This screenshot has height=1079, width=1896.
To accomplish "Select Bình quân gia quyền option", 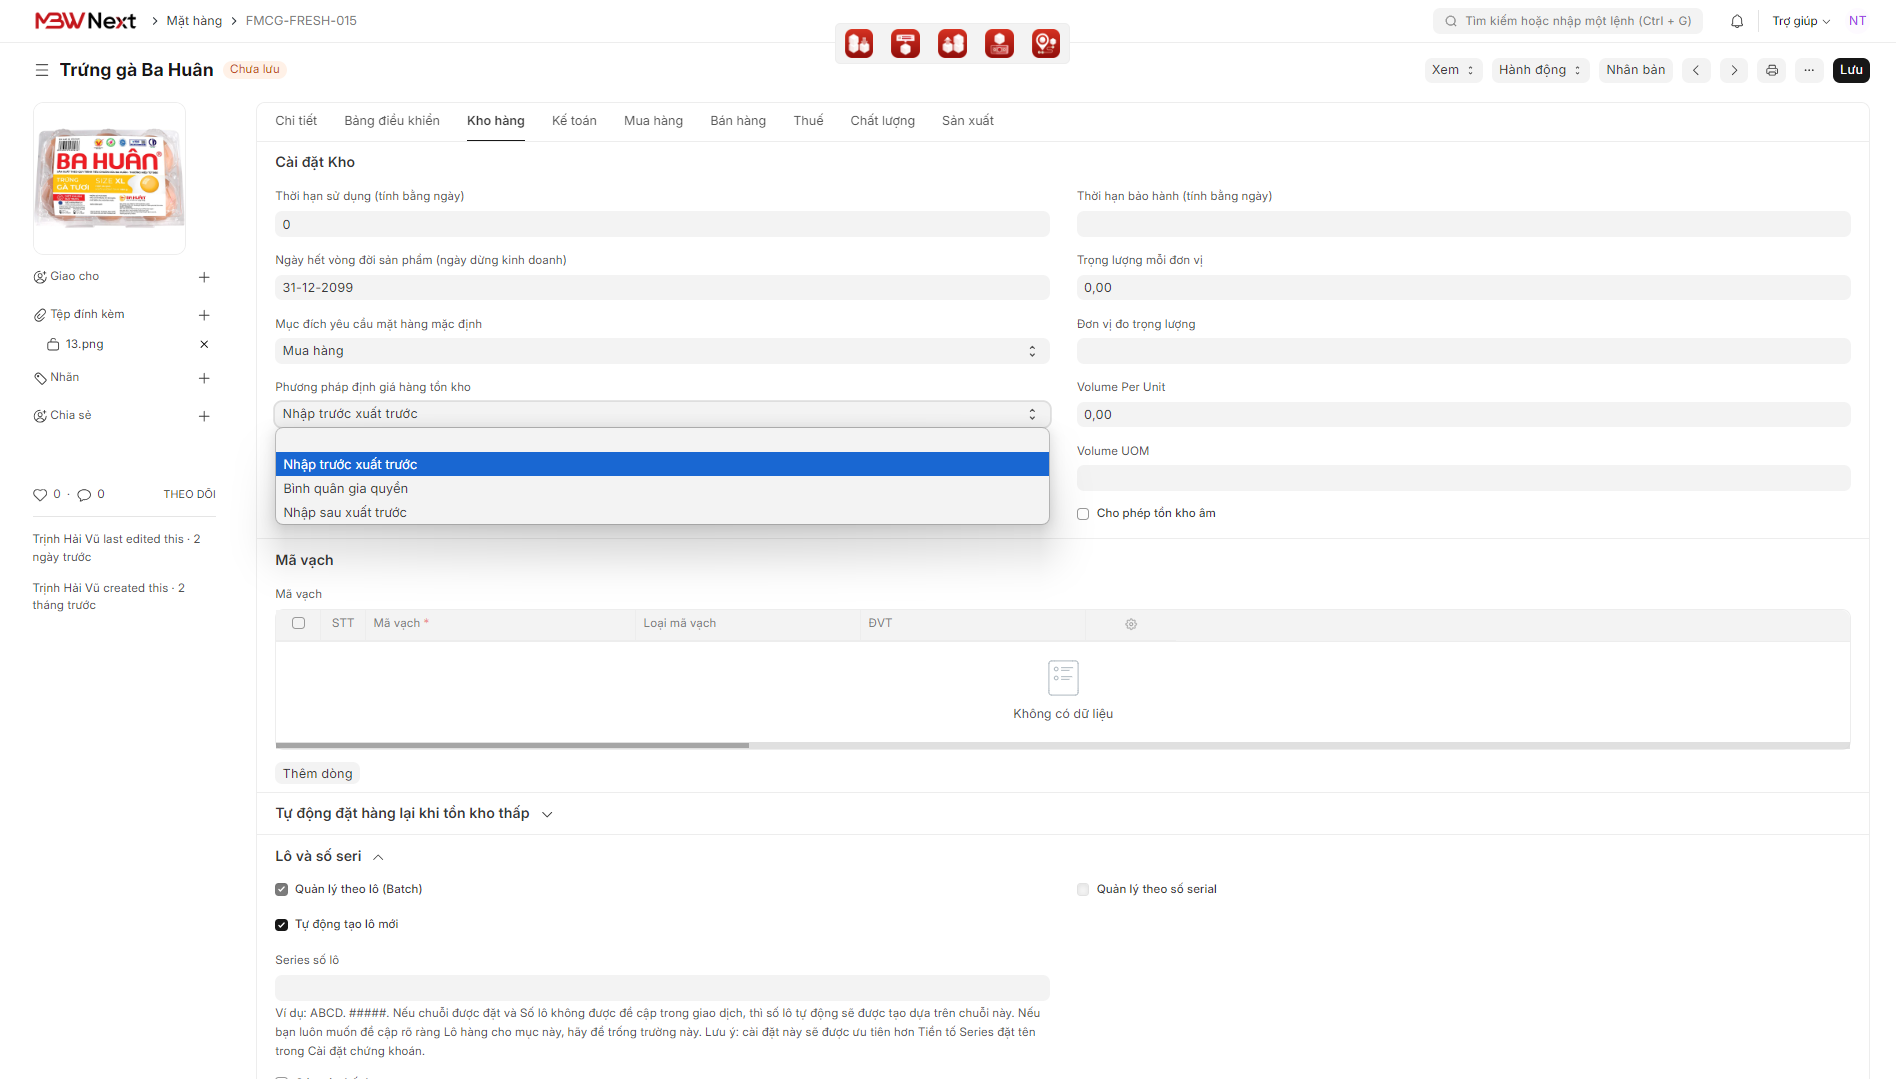I will [345, 489].
